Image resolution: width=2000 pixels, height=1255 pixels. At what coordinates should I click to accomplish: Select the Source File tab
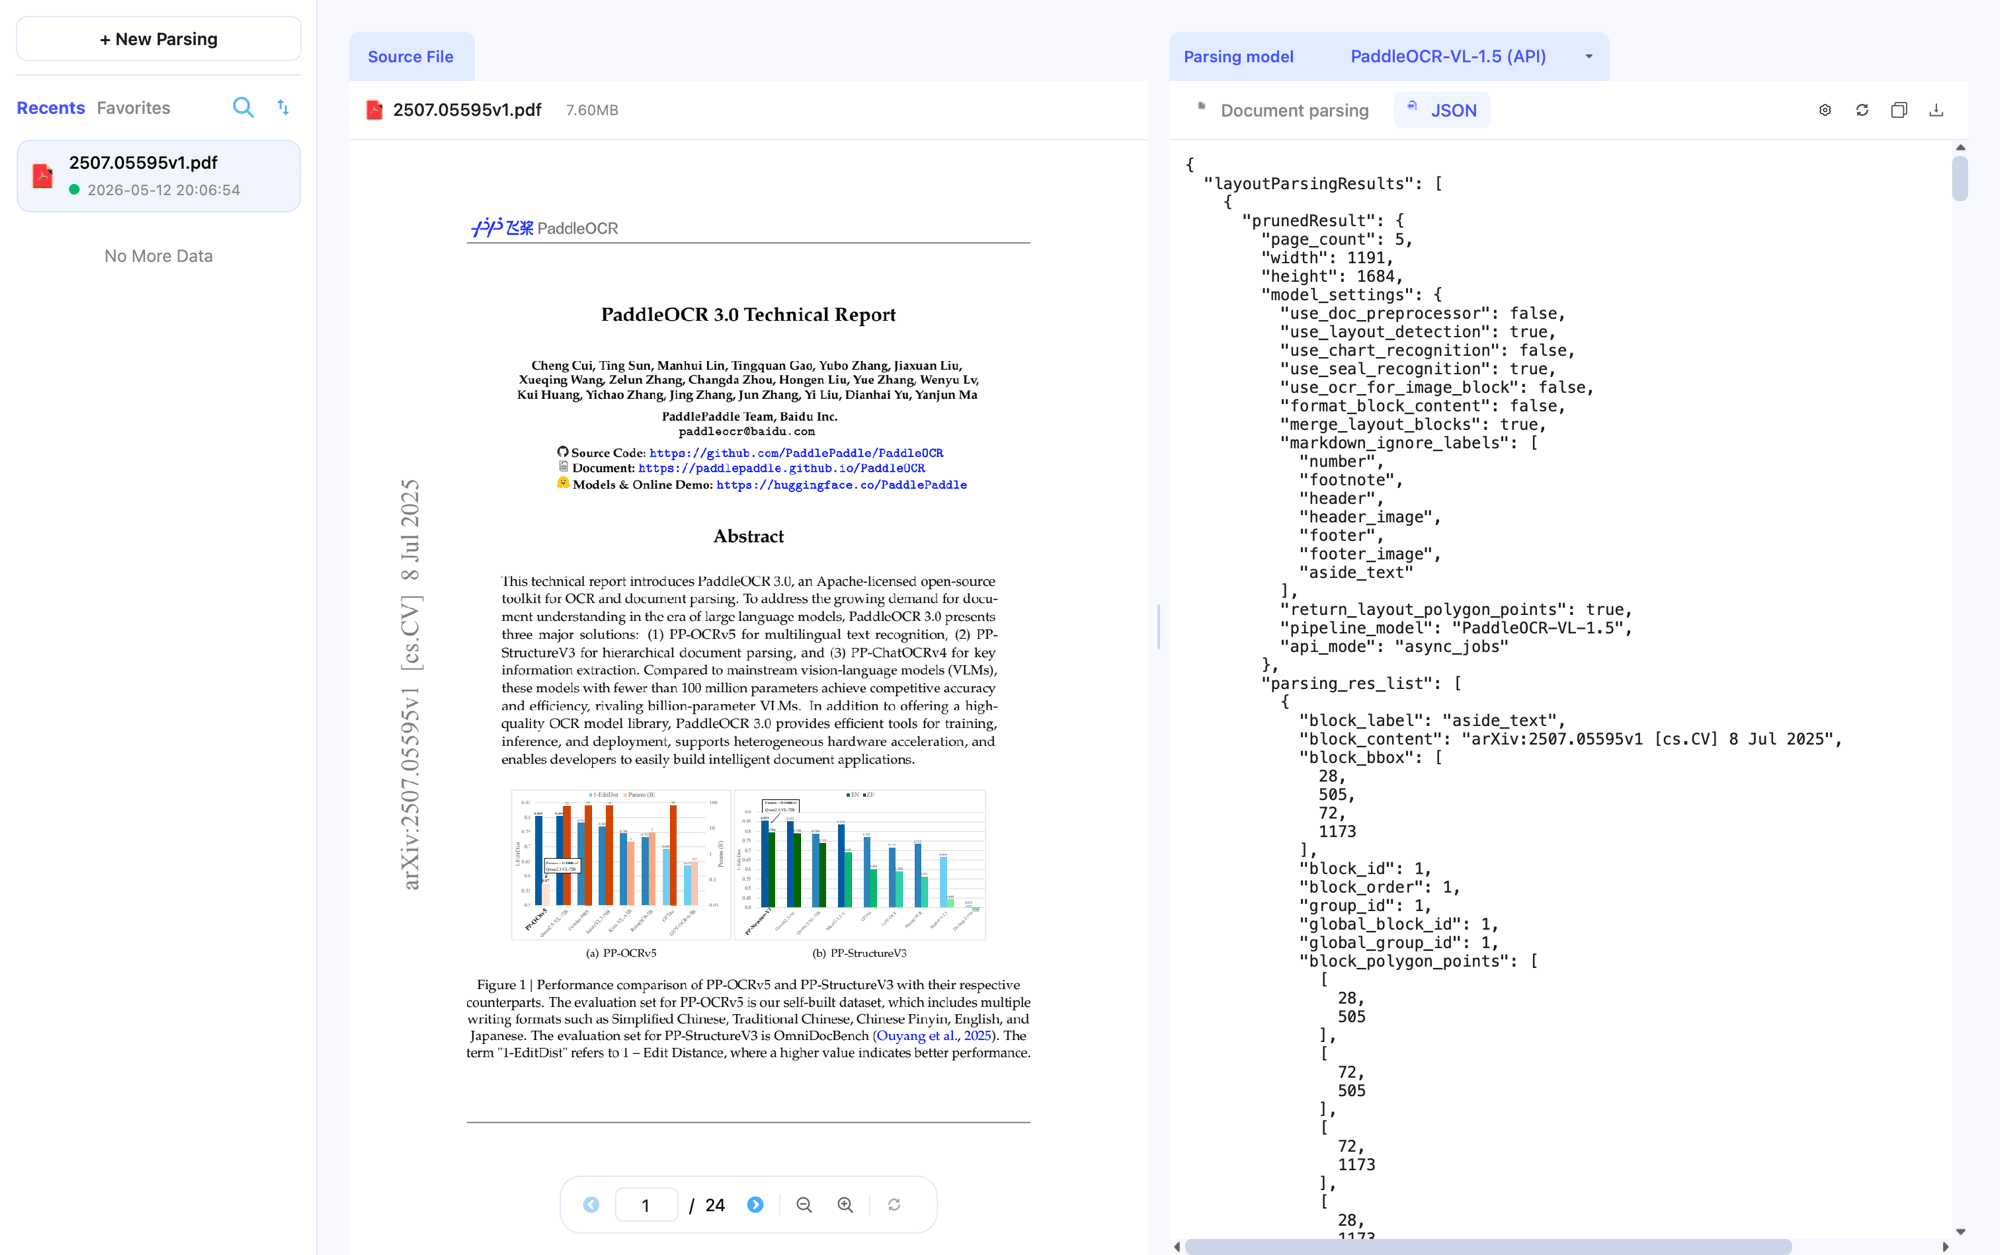[x=411, y=57]
